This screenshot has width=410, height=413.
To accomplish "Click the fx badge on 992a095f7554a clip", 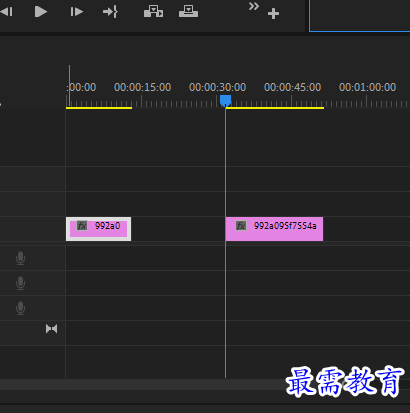I will (241, 226).
